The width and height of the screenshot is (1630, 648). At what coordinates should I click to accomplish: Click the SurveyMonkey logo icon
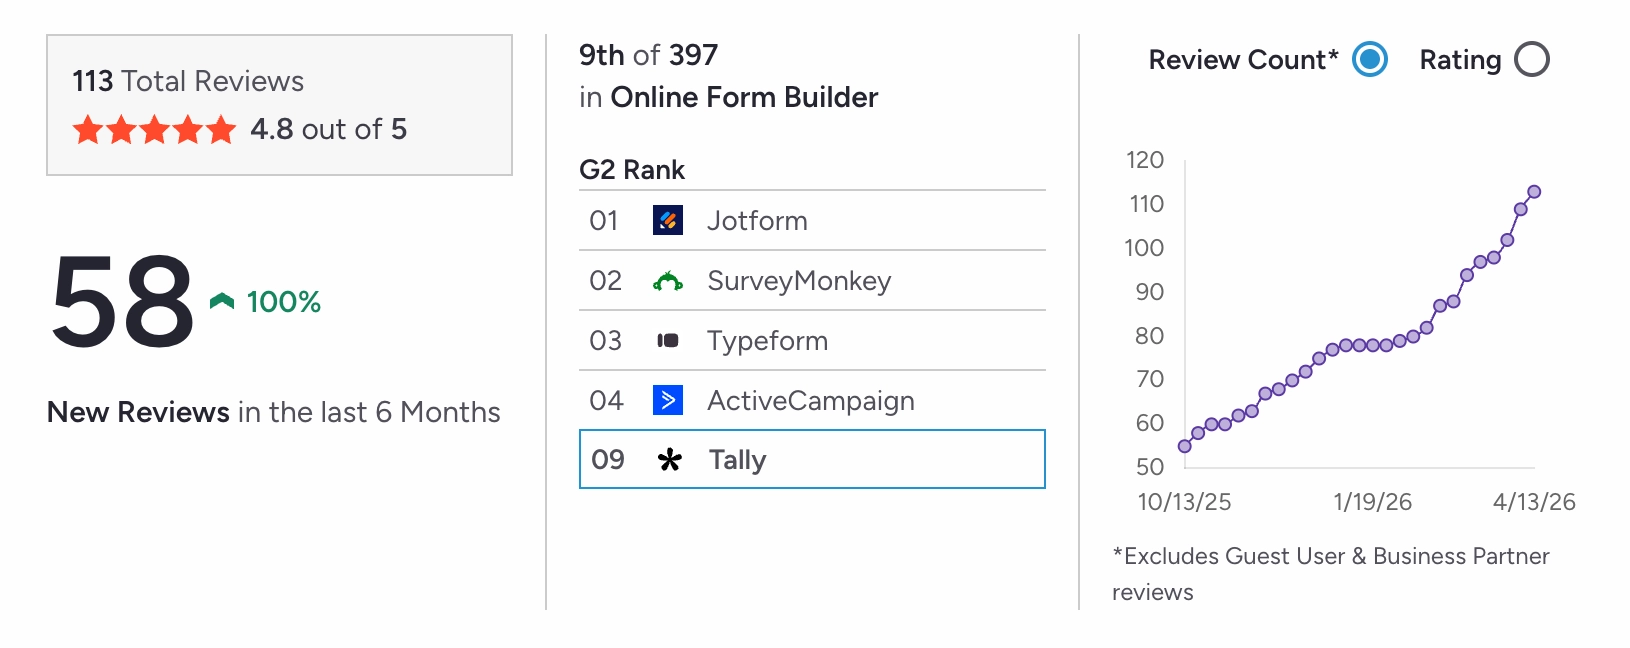click(668, 281)
